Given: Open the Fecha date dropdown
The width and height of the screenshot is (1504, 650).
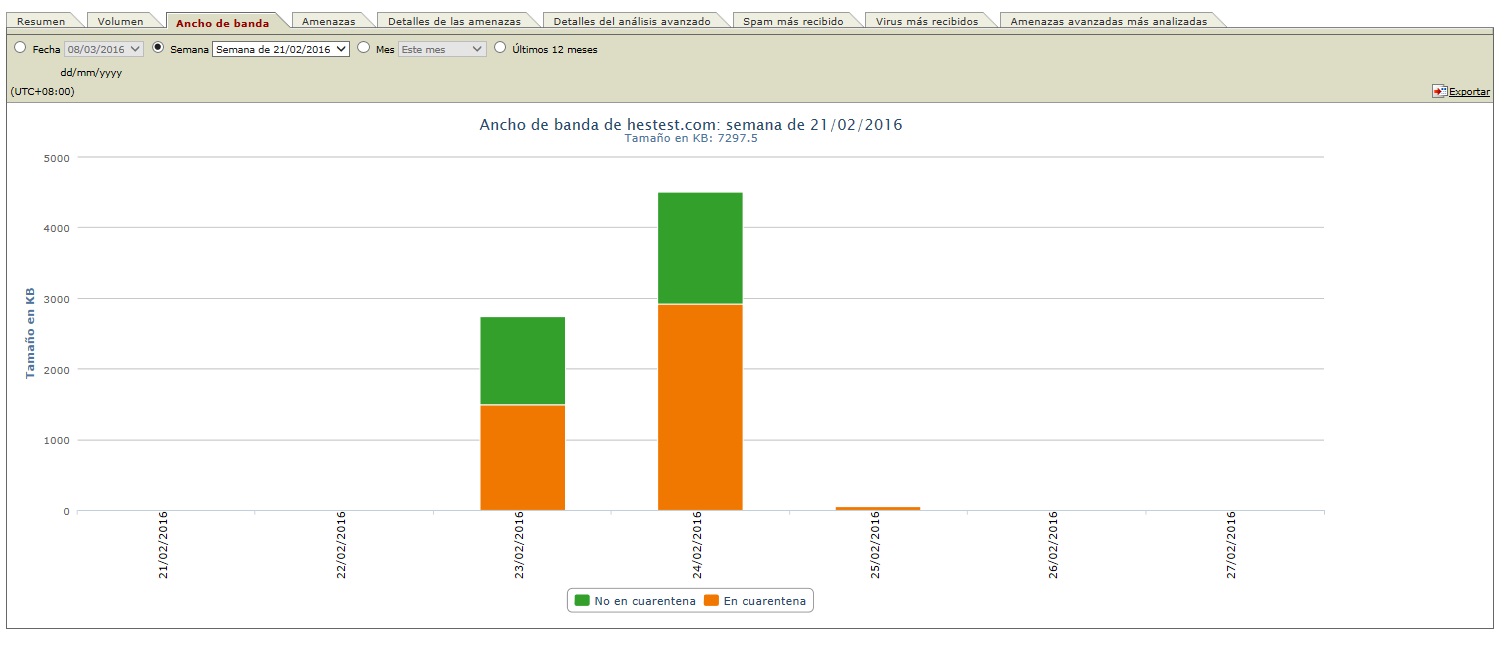Looking at the screenshot, I should (104, 48).
